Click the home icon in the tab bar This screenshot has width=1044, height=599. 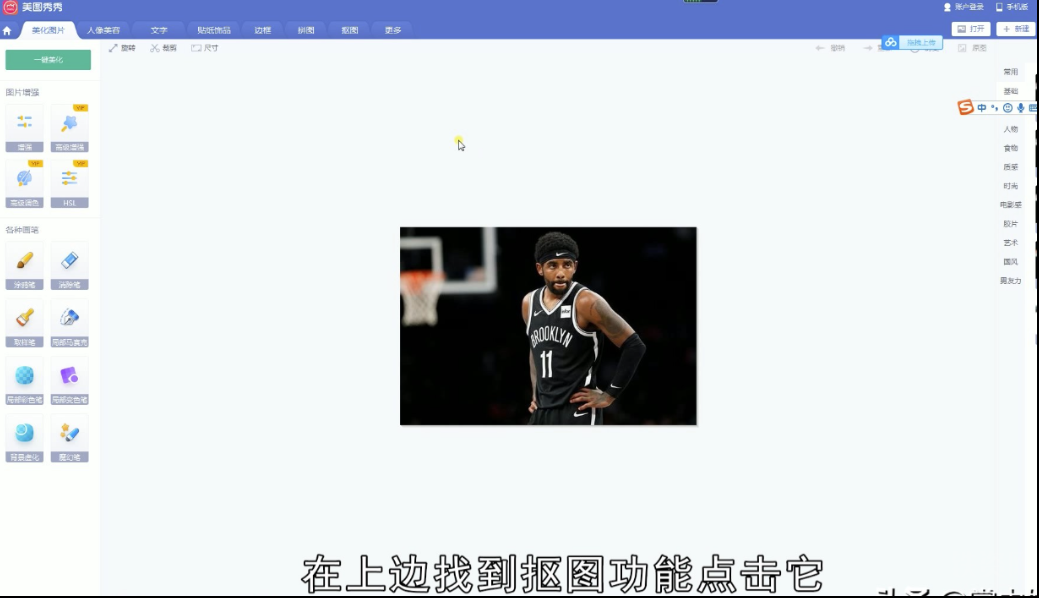pyautogui.click(x=8, y=30)
